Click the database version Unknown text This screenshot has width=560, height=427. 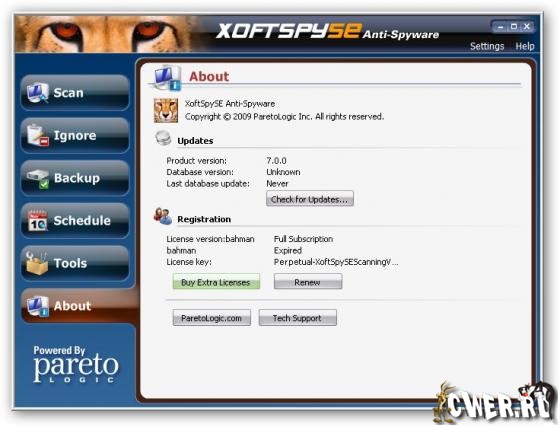click(283, 172)
